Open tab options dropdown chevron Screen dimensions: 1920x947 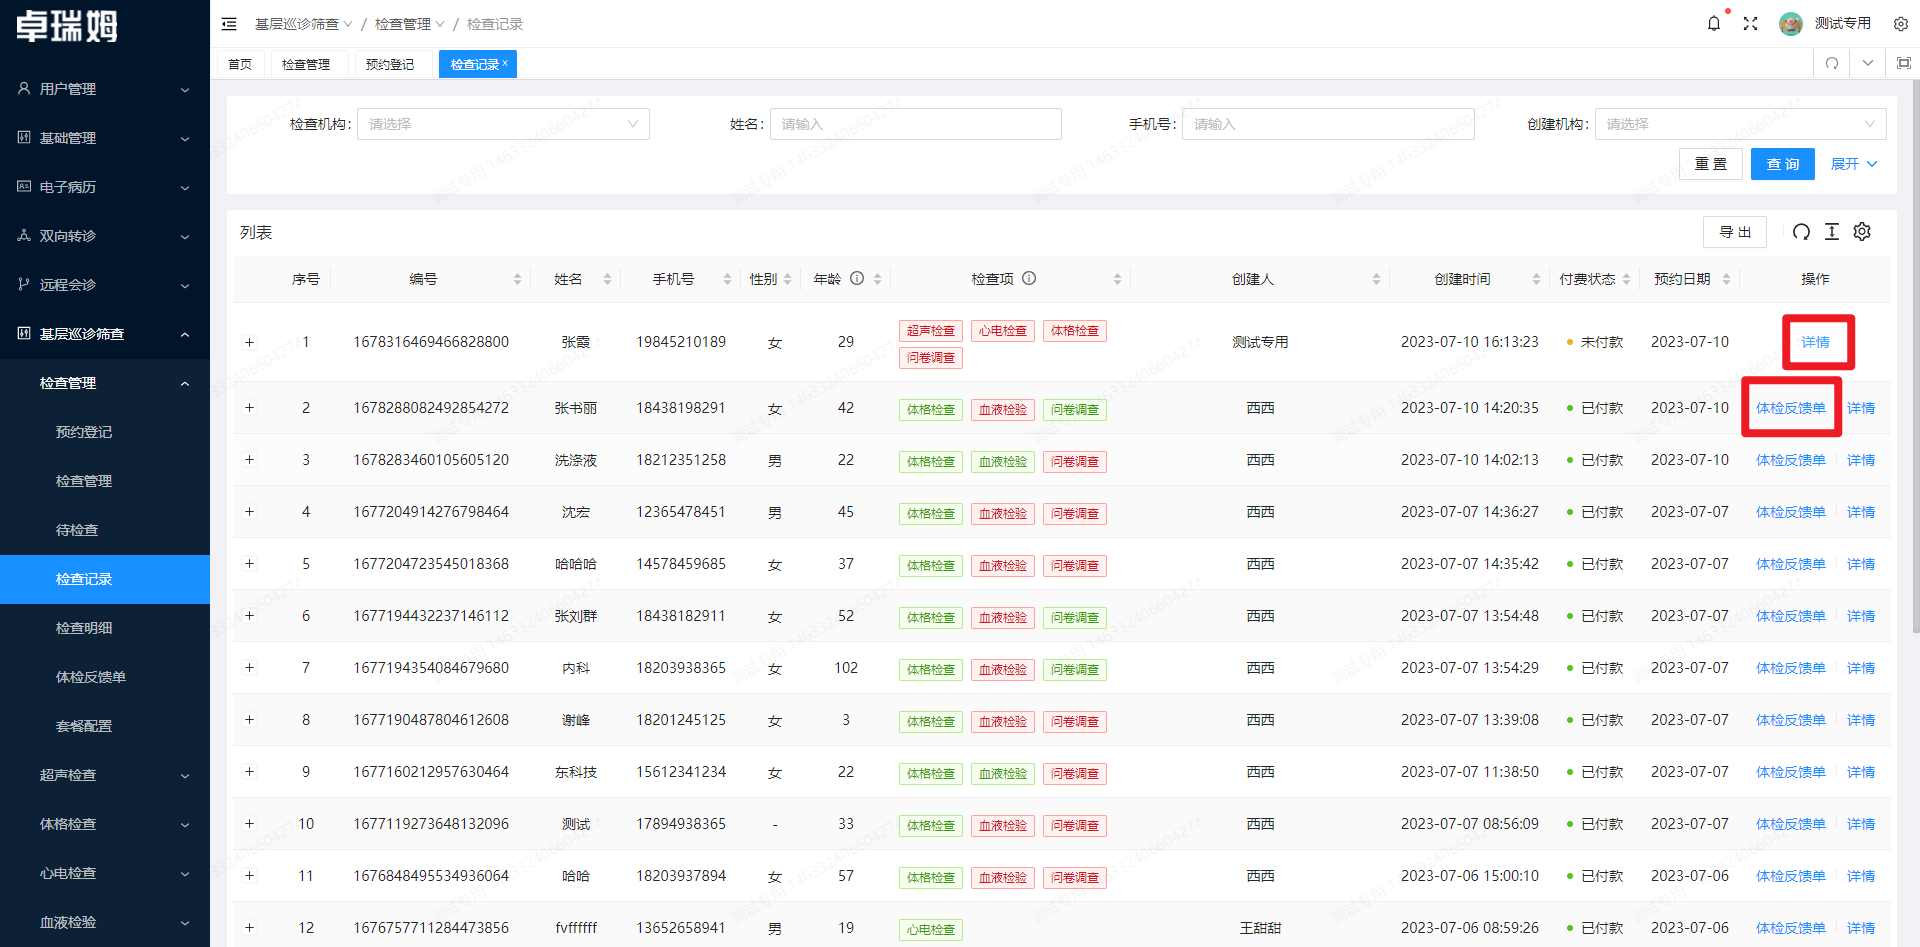click(1868, 63)
